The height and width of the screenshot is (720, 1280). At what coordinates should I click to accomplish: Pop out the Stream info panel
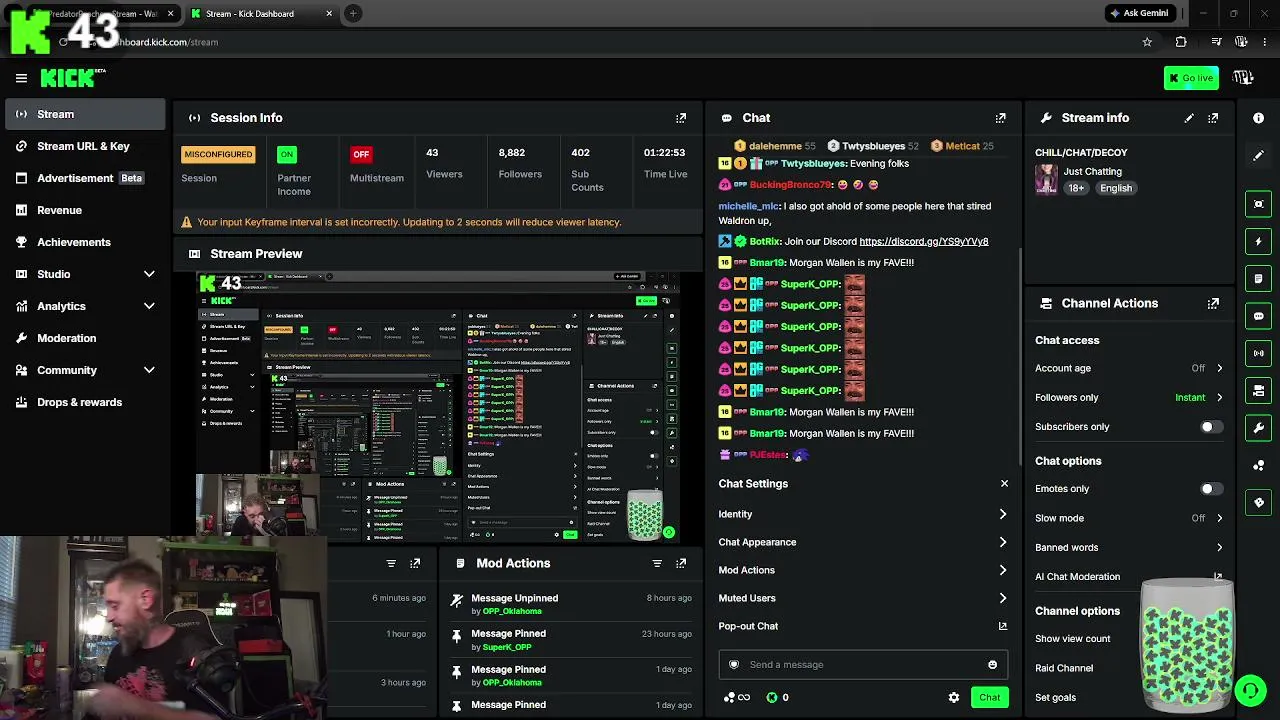(x=1213, y=118)
